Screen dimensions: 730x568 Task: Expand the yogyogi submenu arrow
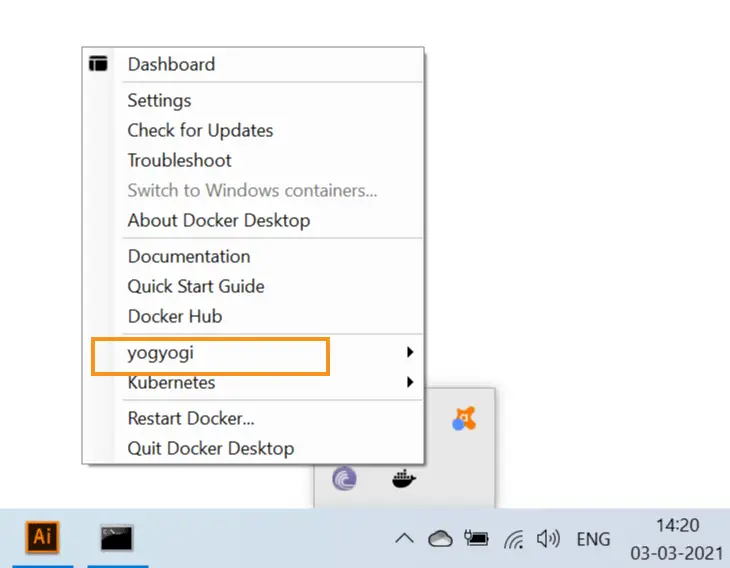(x=410, y=352)
